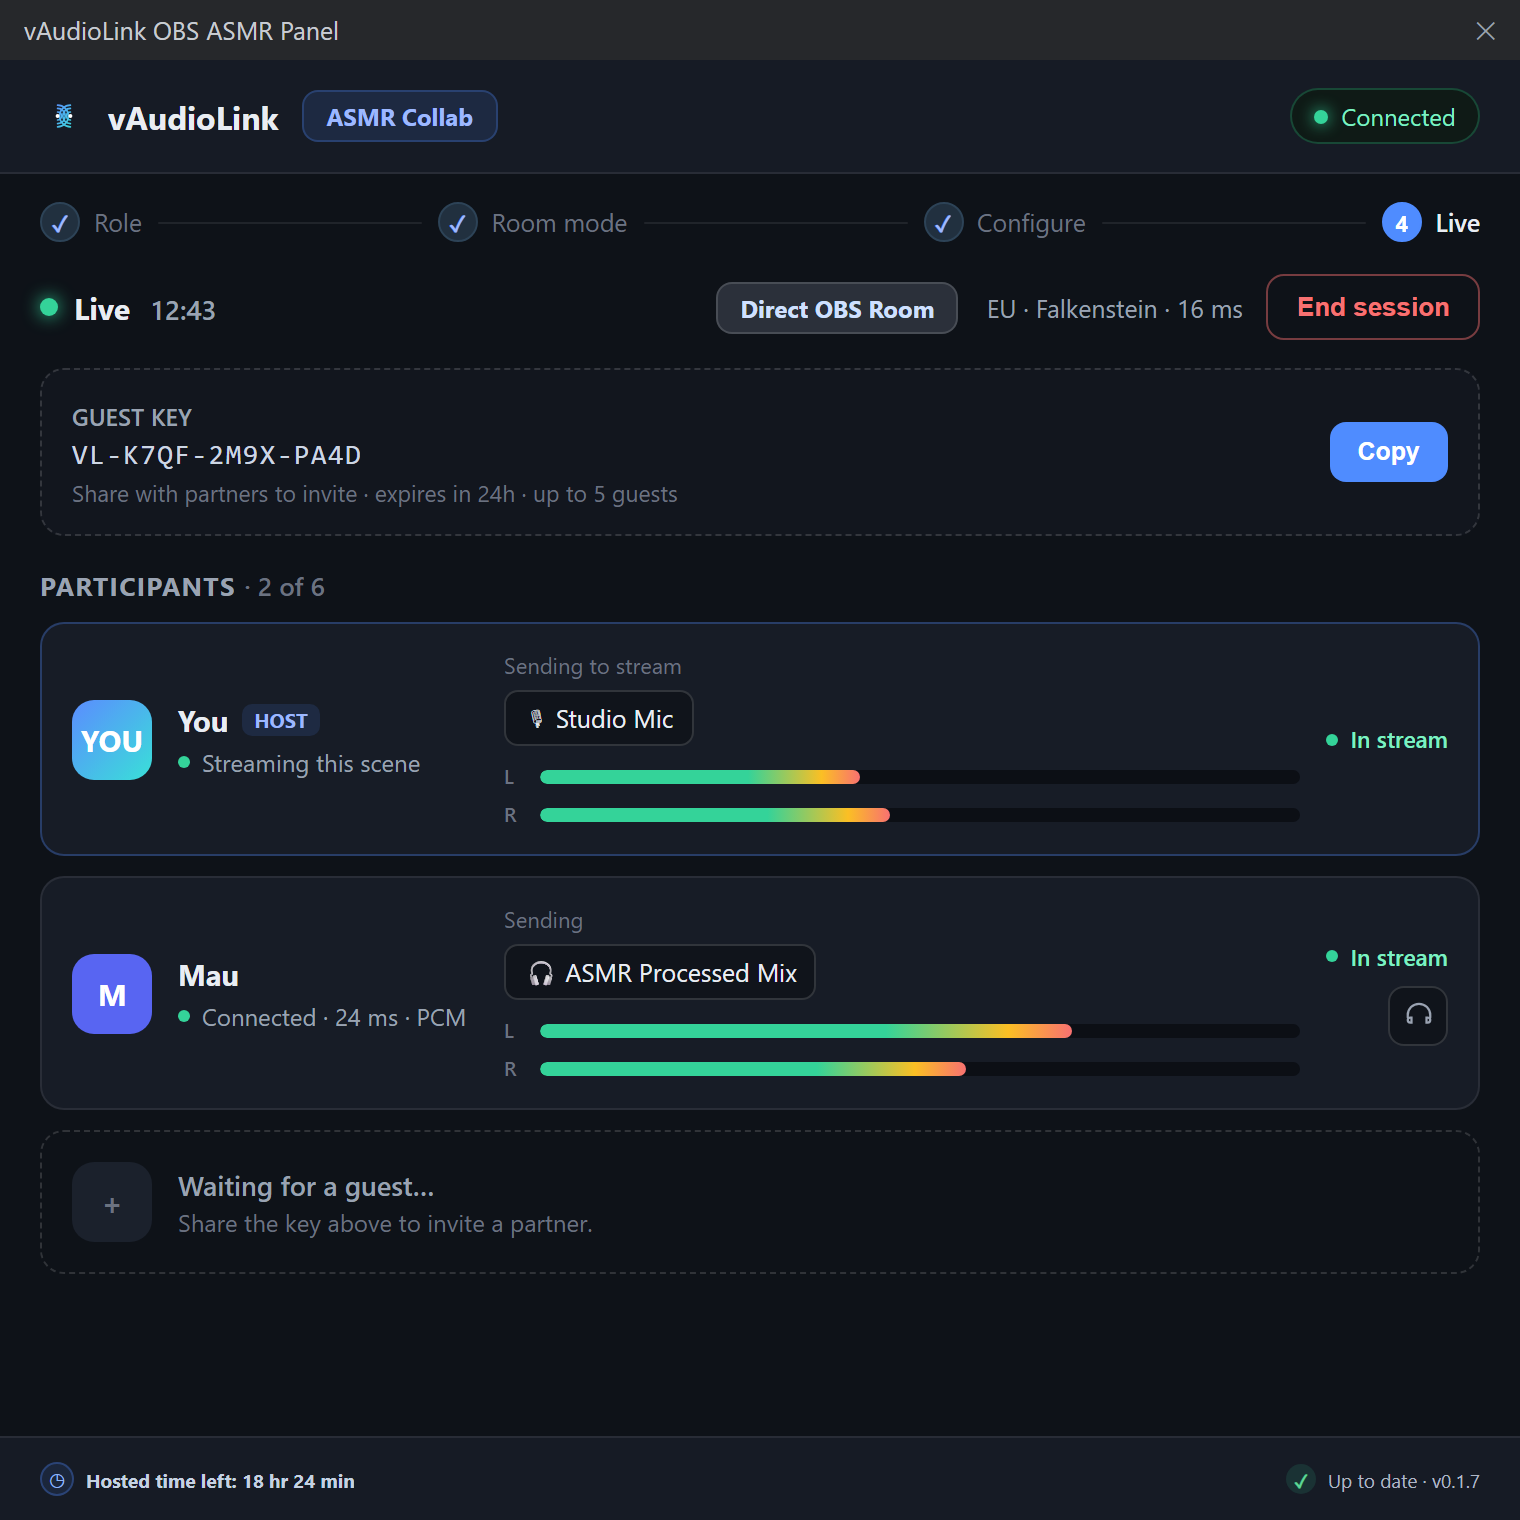Click the guest key VL-K7QF-2M9X-PA4D

tap(216, 456)
